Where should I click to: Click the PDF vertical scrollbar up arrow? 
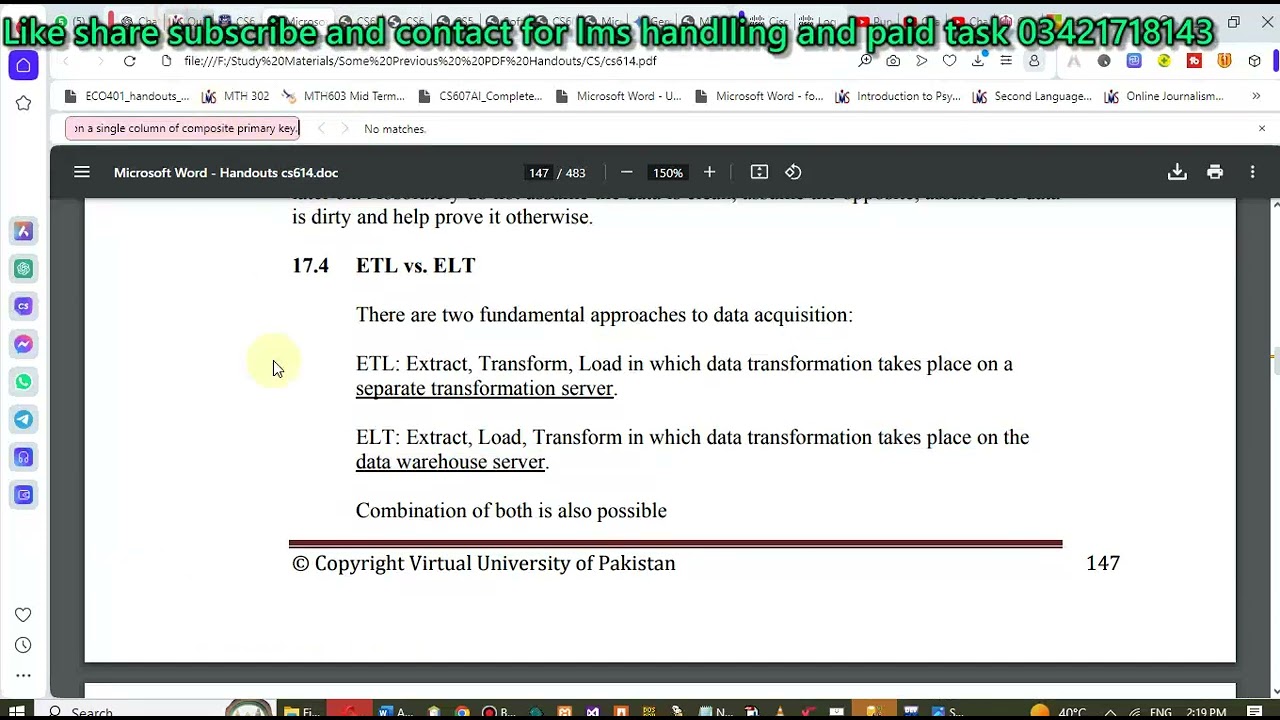click(x=1275, y=204)
